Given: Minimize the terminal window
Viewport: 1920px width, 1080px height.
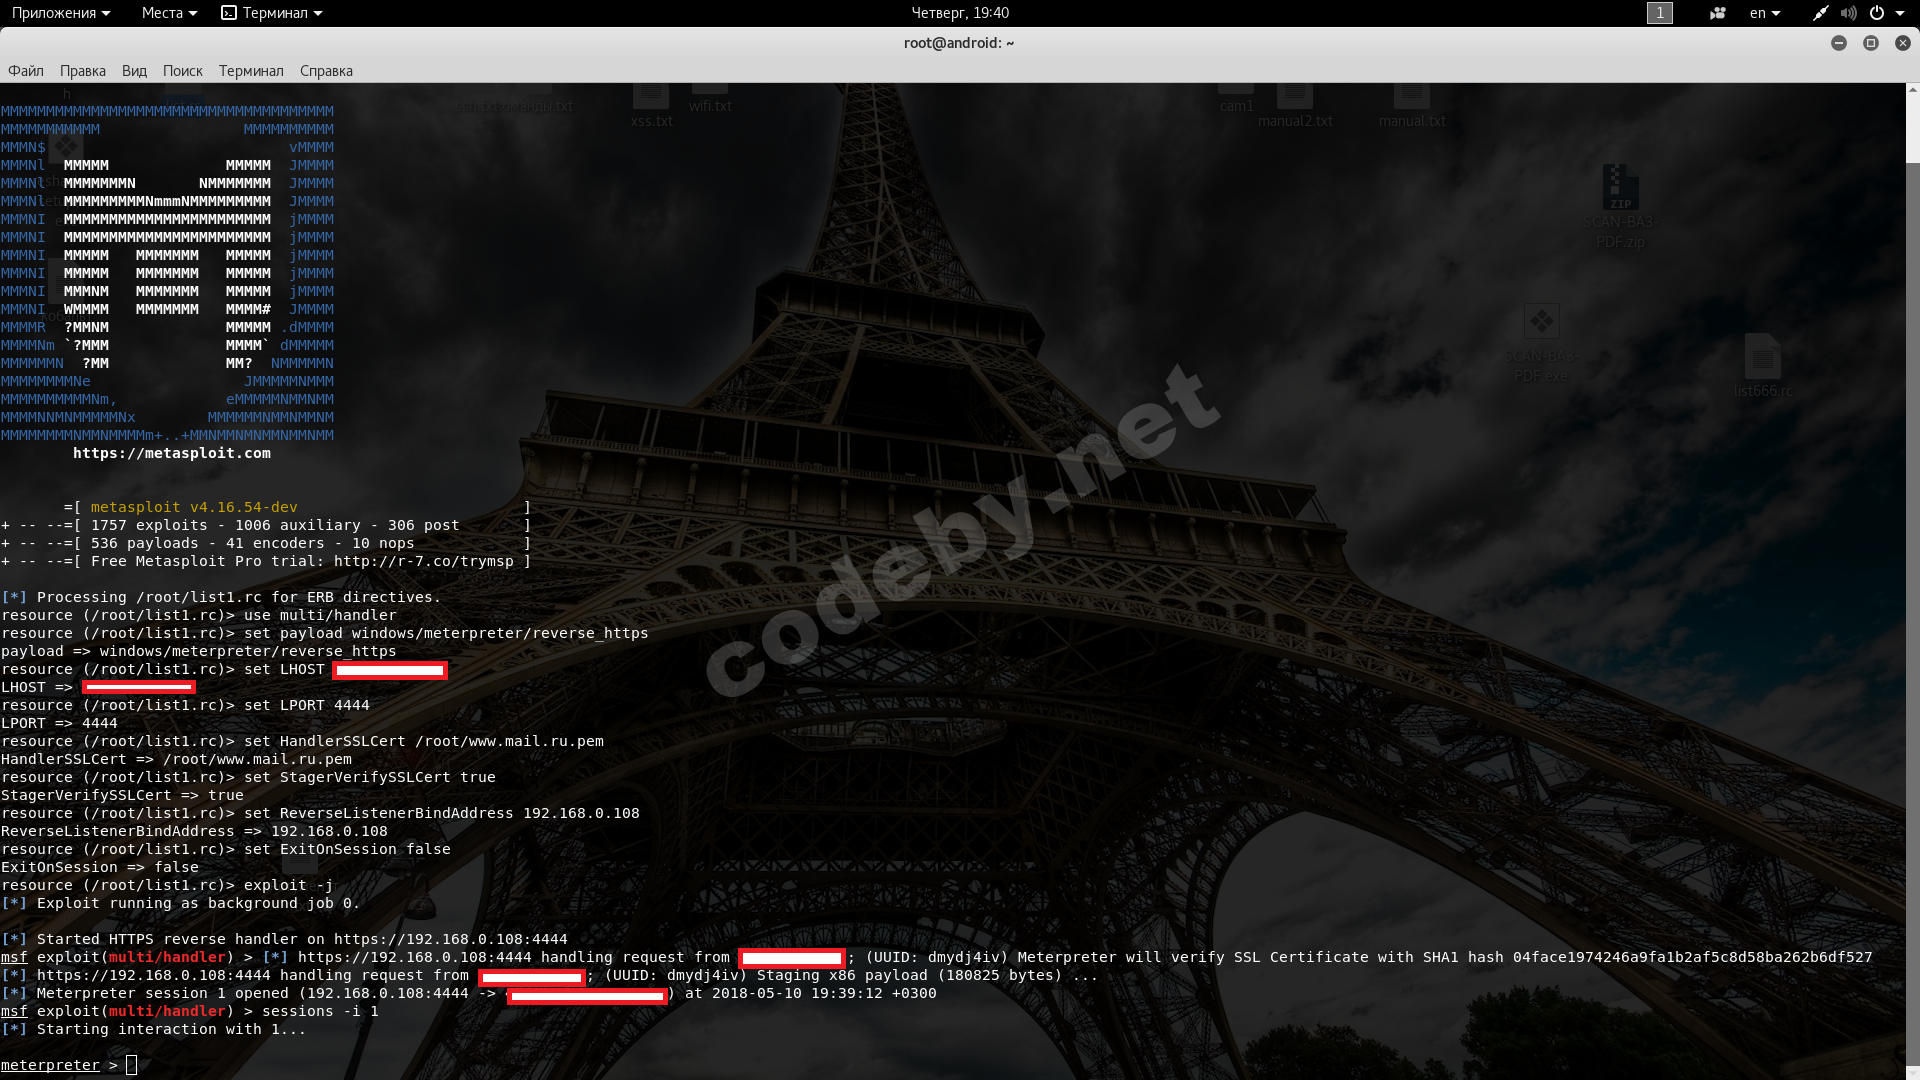Looking at the screenshot, I should coord(1838,43).
